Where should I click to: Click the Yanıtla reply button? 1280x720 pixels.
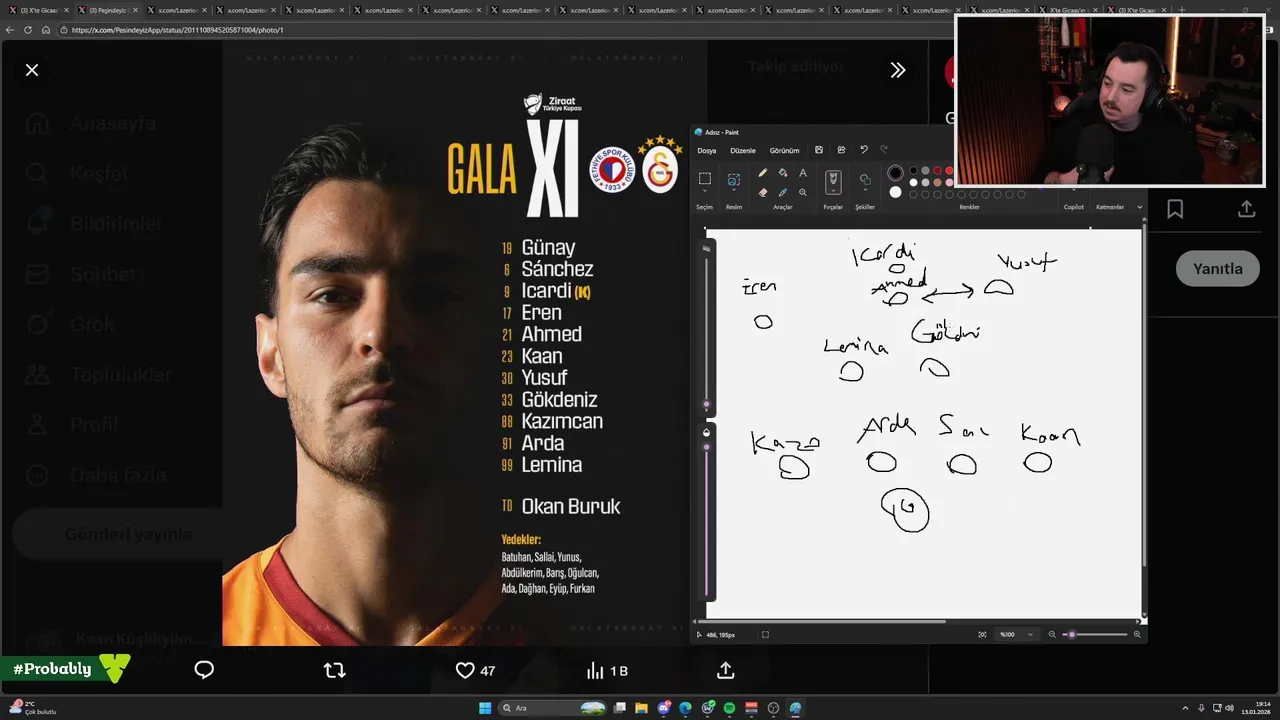click(x=1217, y=268)
